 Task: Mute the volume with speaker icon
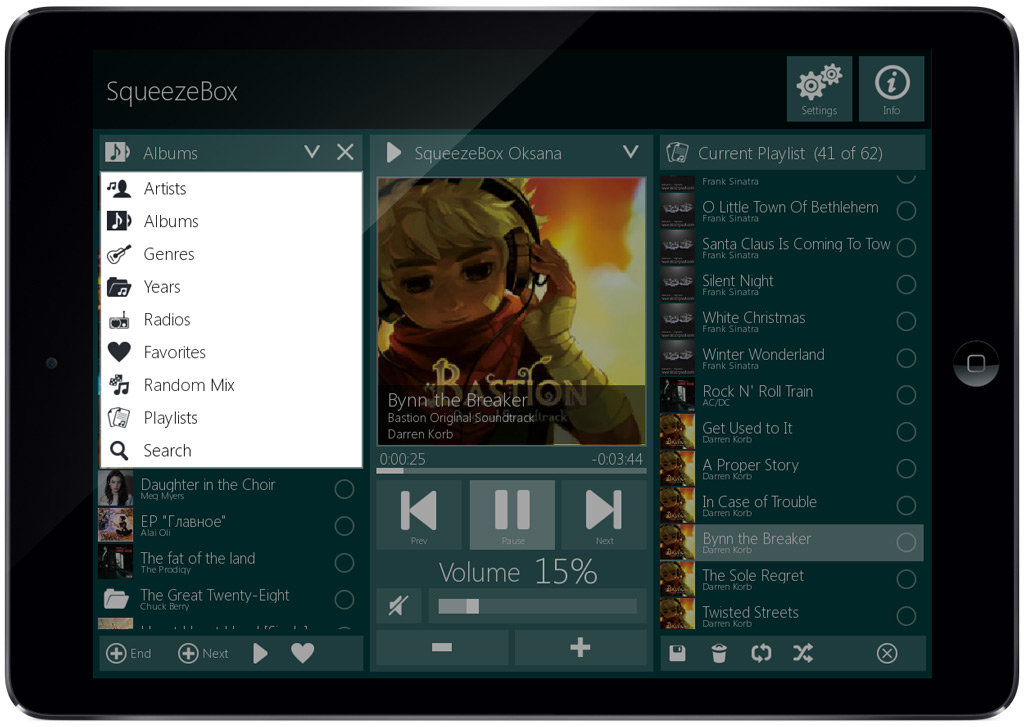click(x=398, y=606)
